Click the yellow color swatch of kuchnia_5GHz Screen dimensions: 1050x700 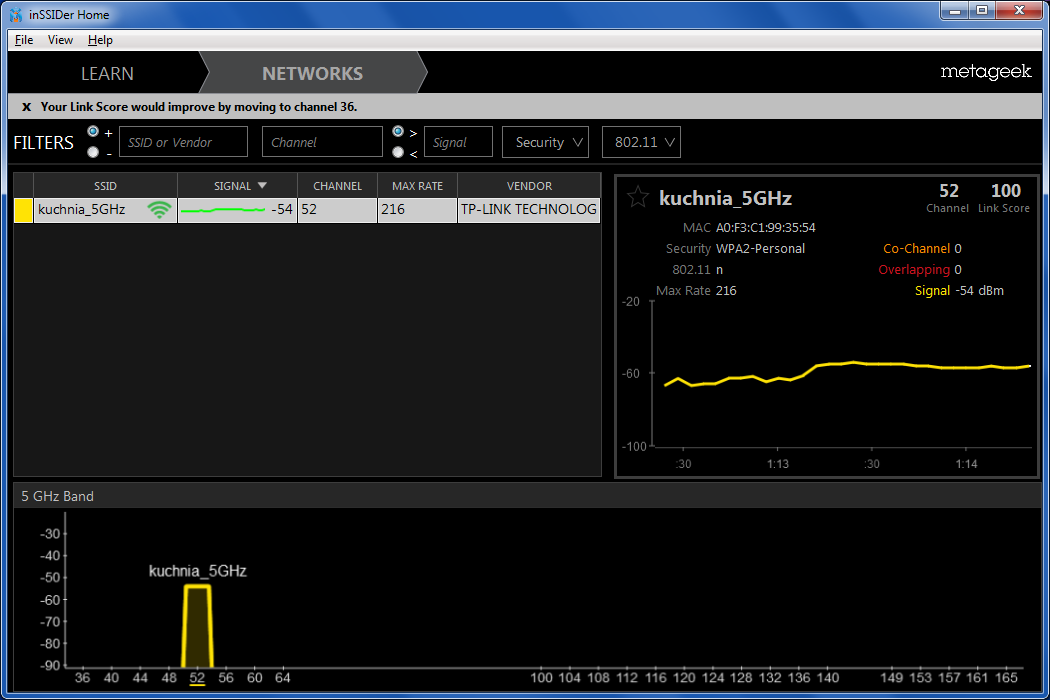click(23, 210)
